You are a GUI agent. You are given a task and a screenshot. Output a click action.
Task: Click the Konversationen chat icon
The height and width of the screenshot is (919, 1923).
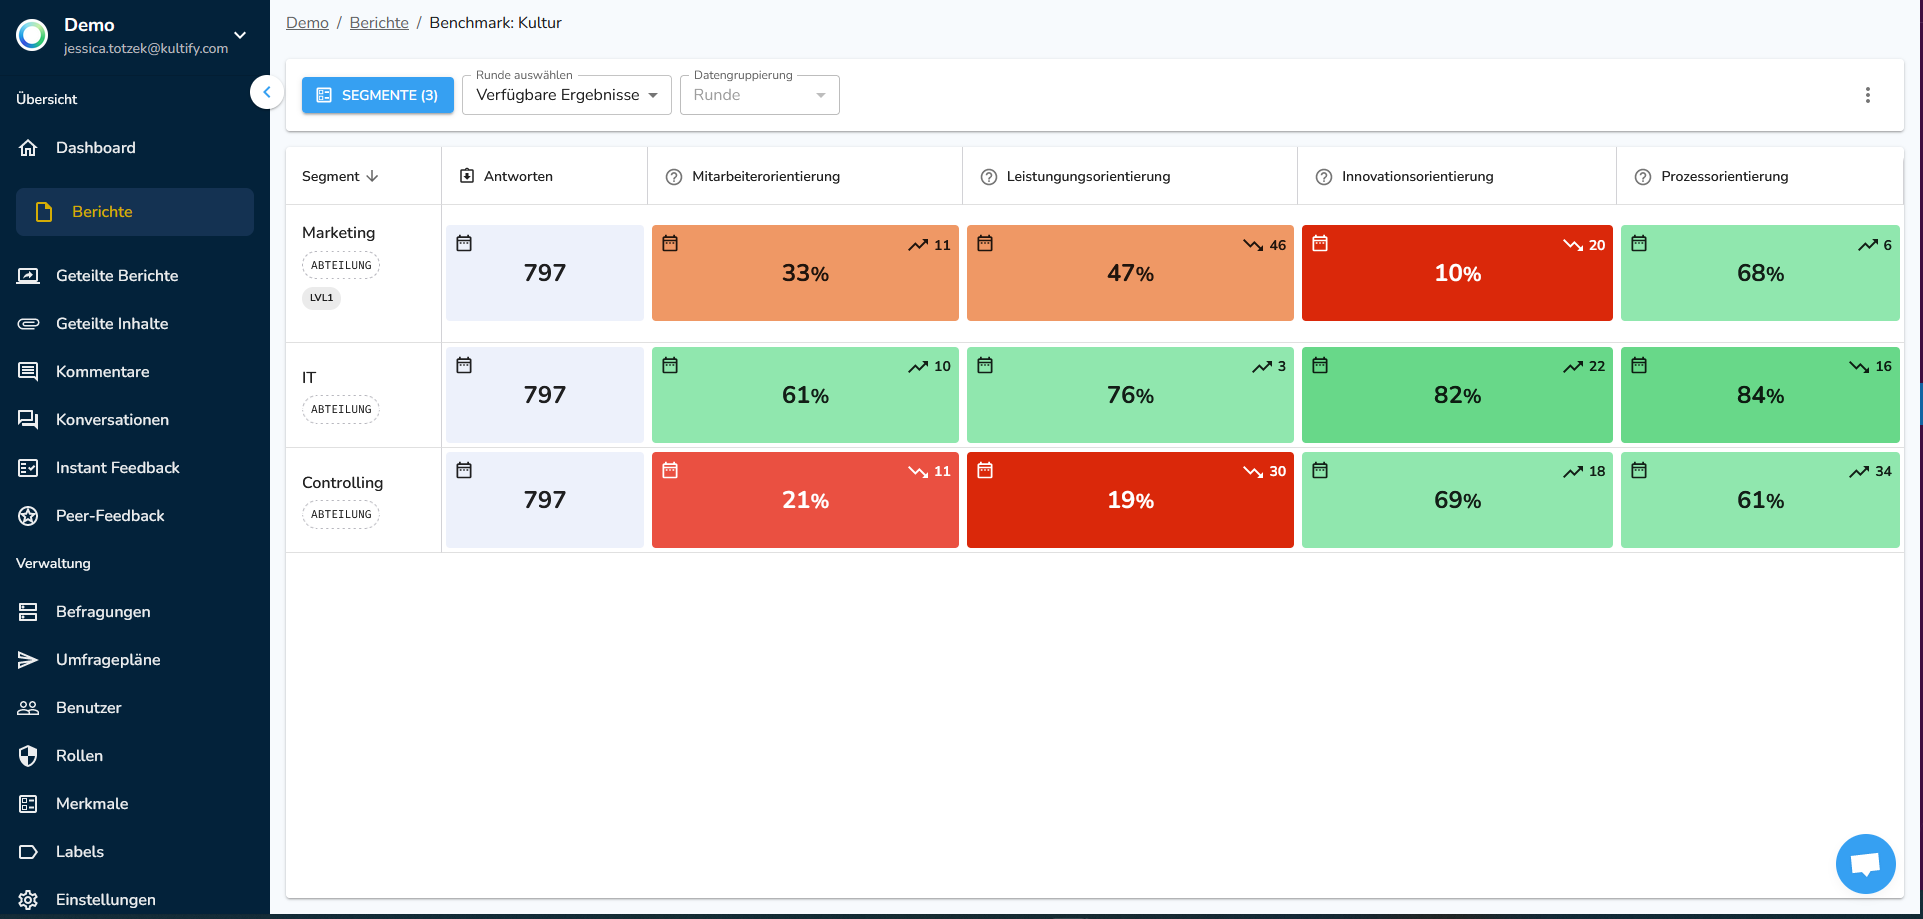(28, 420)
